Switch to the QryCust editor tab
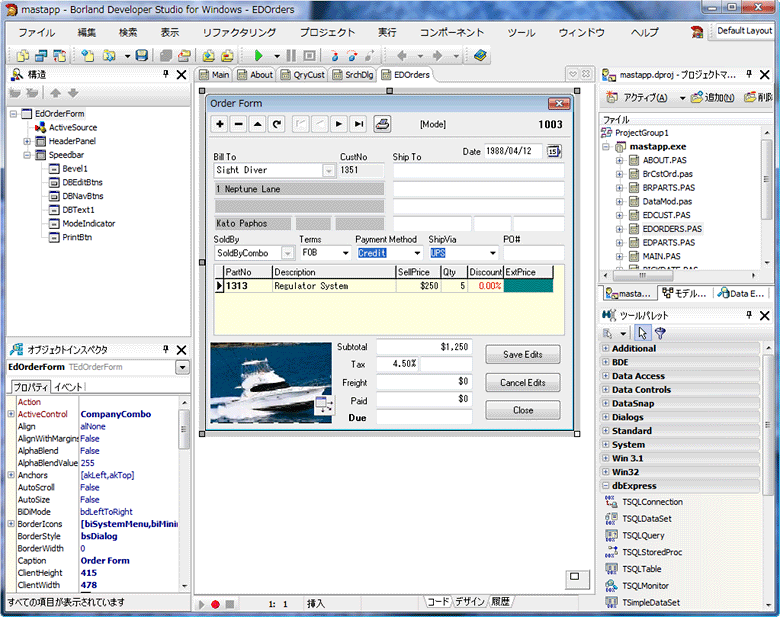Viewport: 780px width, 617px height. 303,75
